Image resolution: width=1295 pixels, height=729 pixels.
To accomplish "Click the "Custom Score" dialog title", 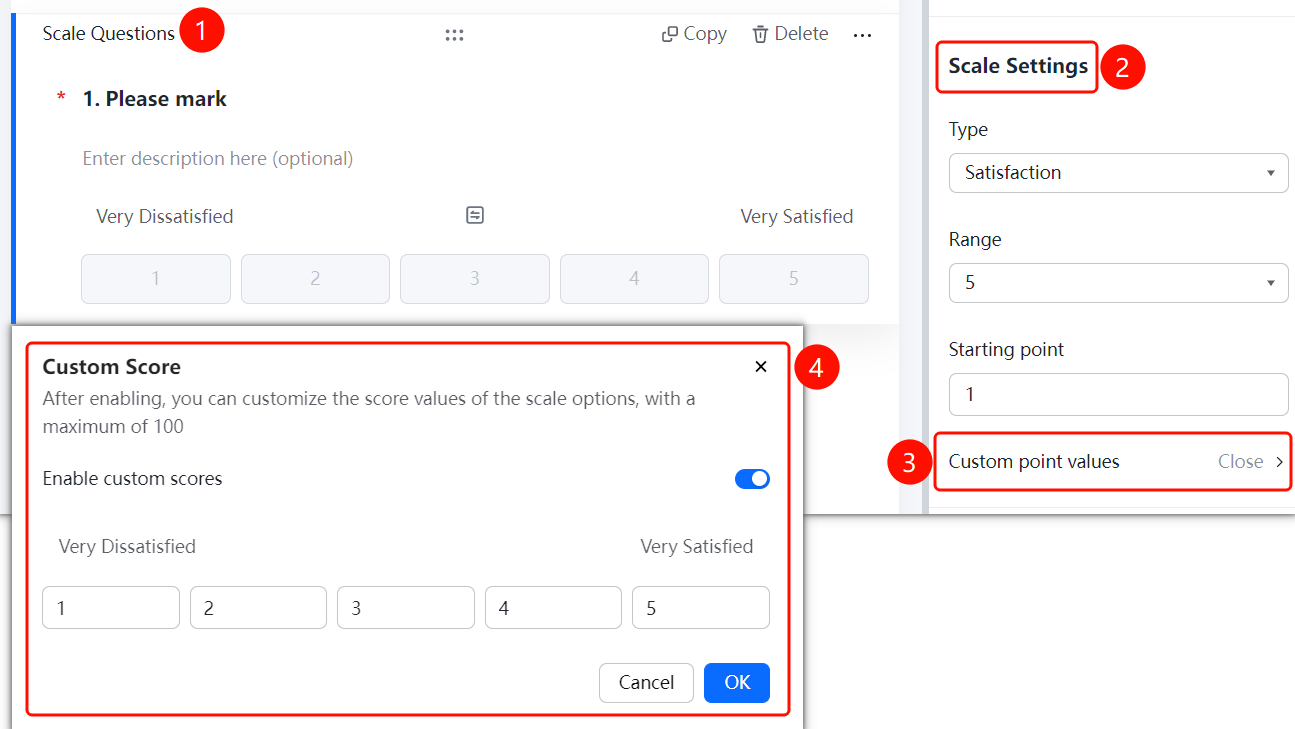I will click(111, 367).
